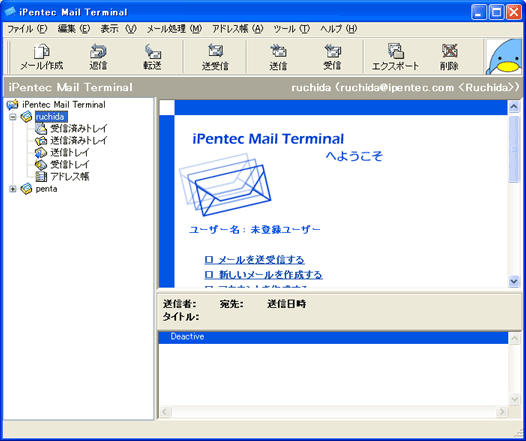The width and height of the screenshot is (526, 441).
Task: Select the penta account label
Action: tap(46, 189)
